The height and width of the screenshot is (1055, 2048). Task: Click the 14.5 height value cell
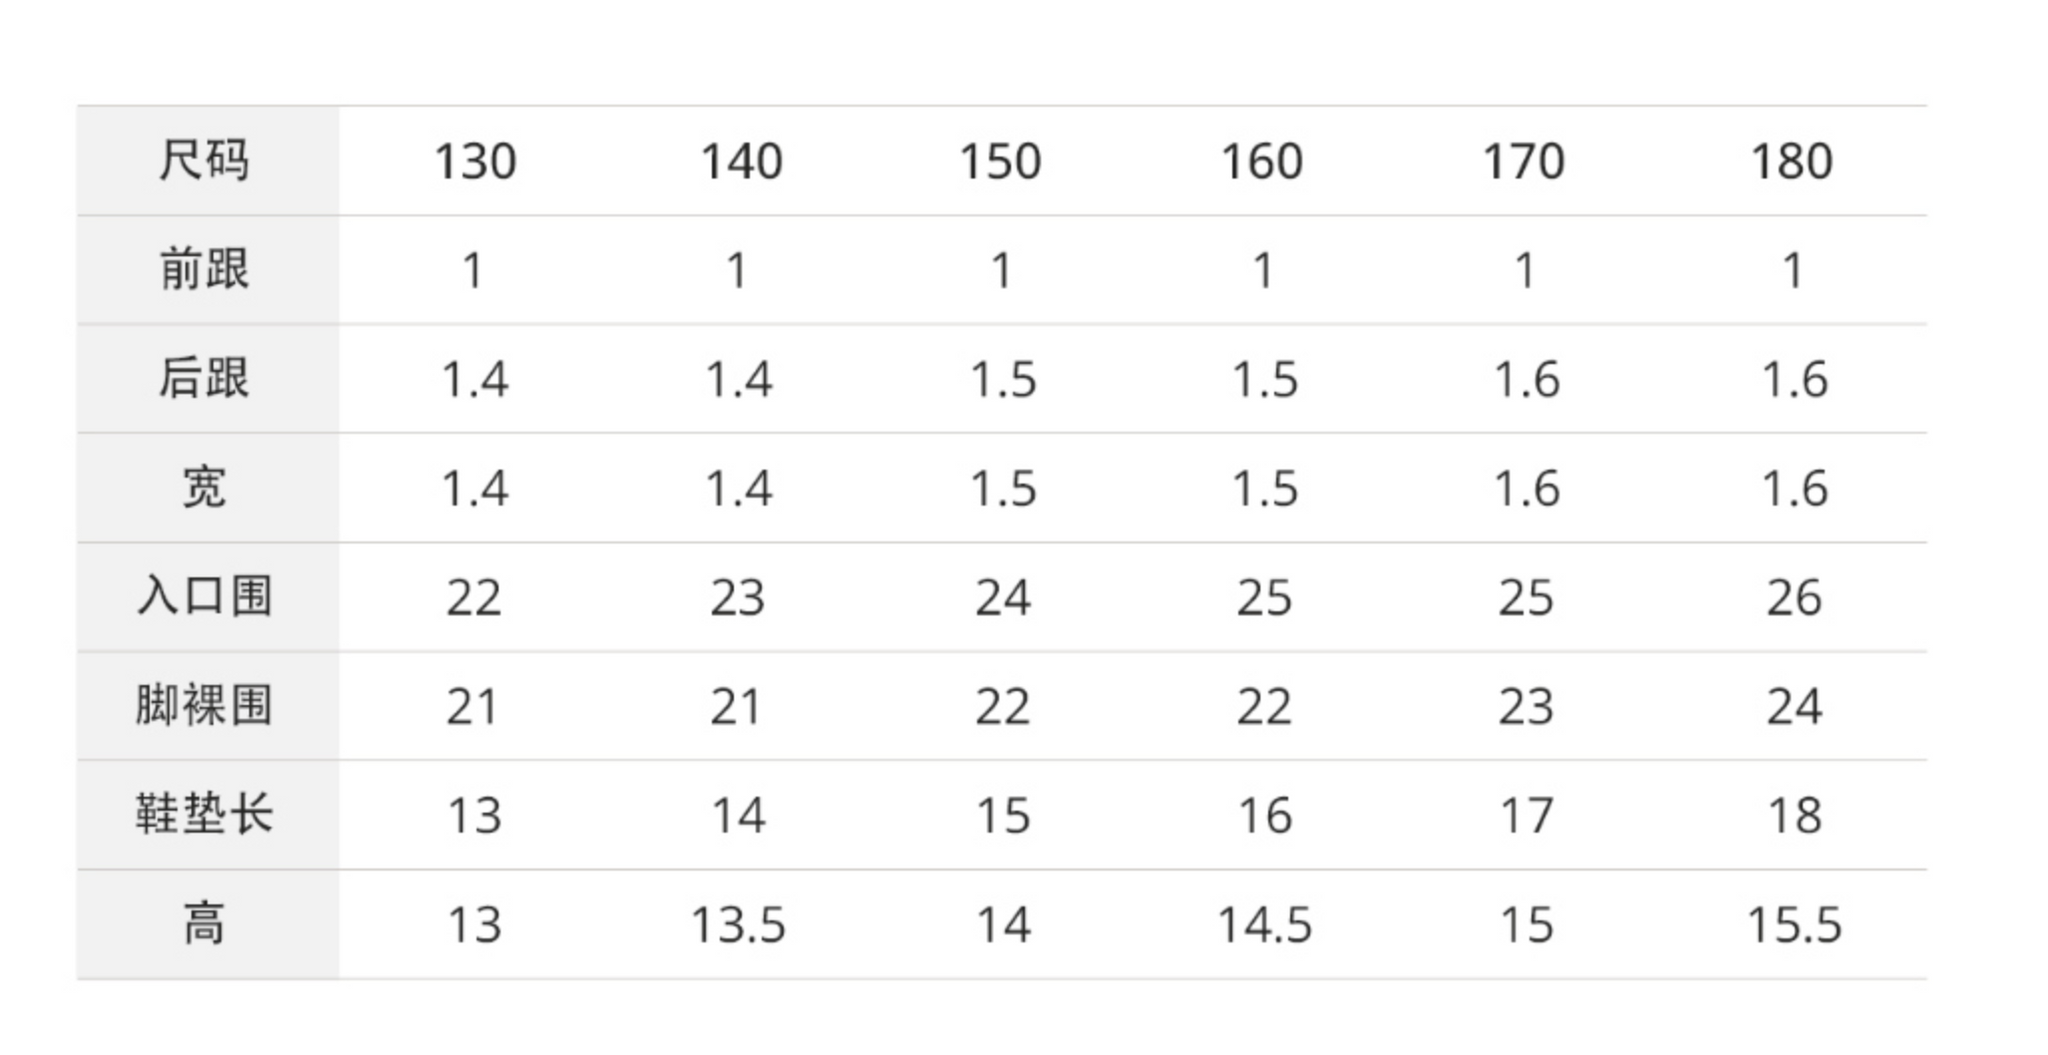[1264, 925]
